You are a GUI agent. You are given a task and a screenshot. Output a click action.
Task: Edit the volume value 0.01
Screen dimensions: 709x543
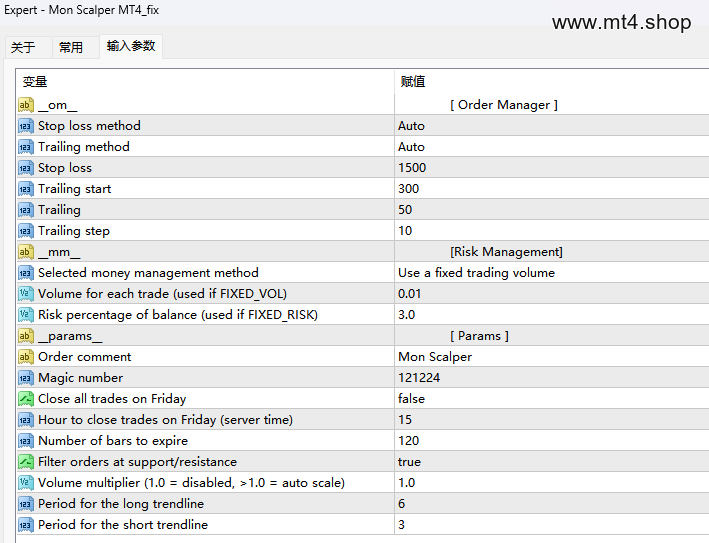click(552, 294)
